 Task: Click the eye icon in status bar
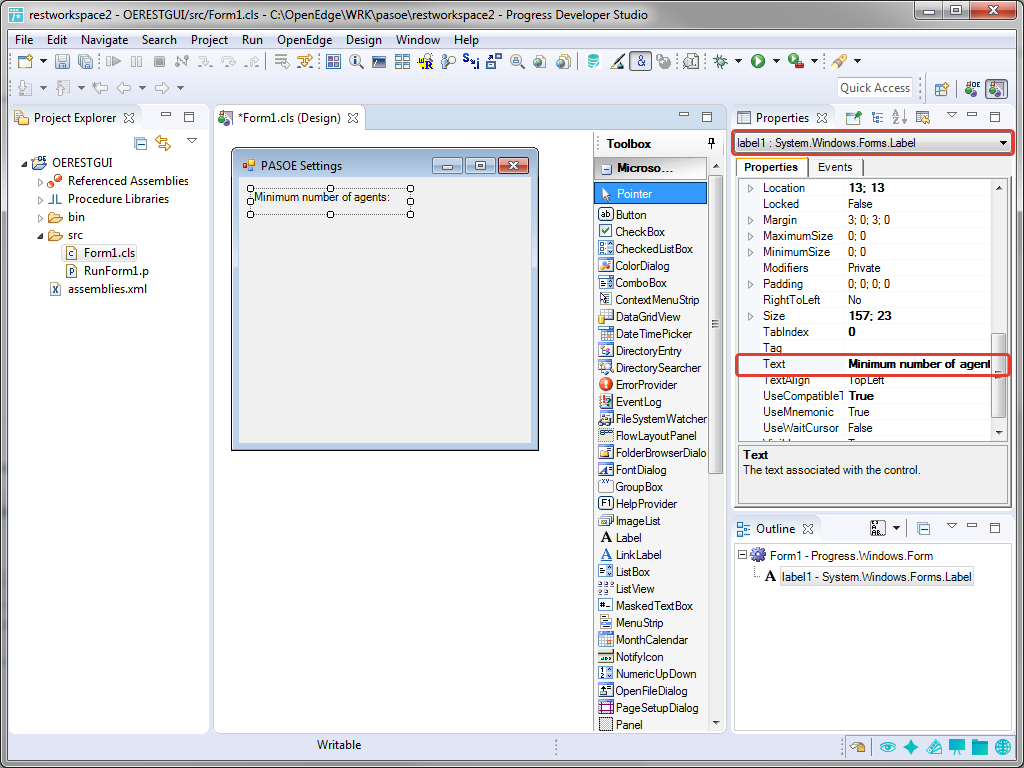coord(887,748)
